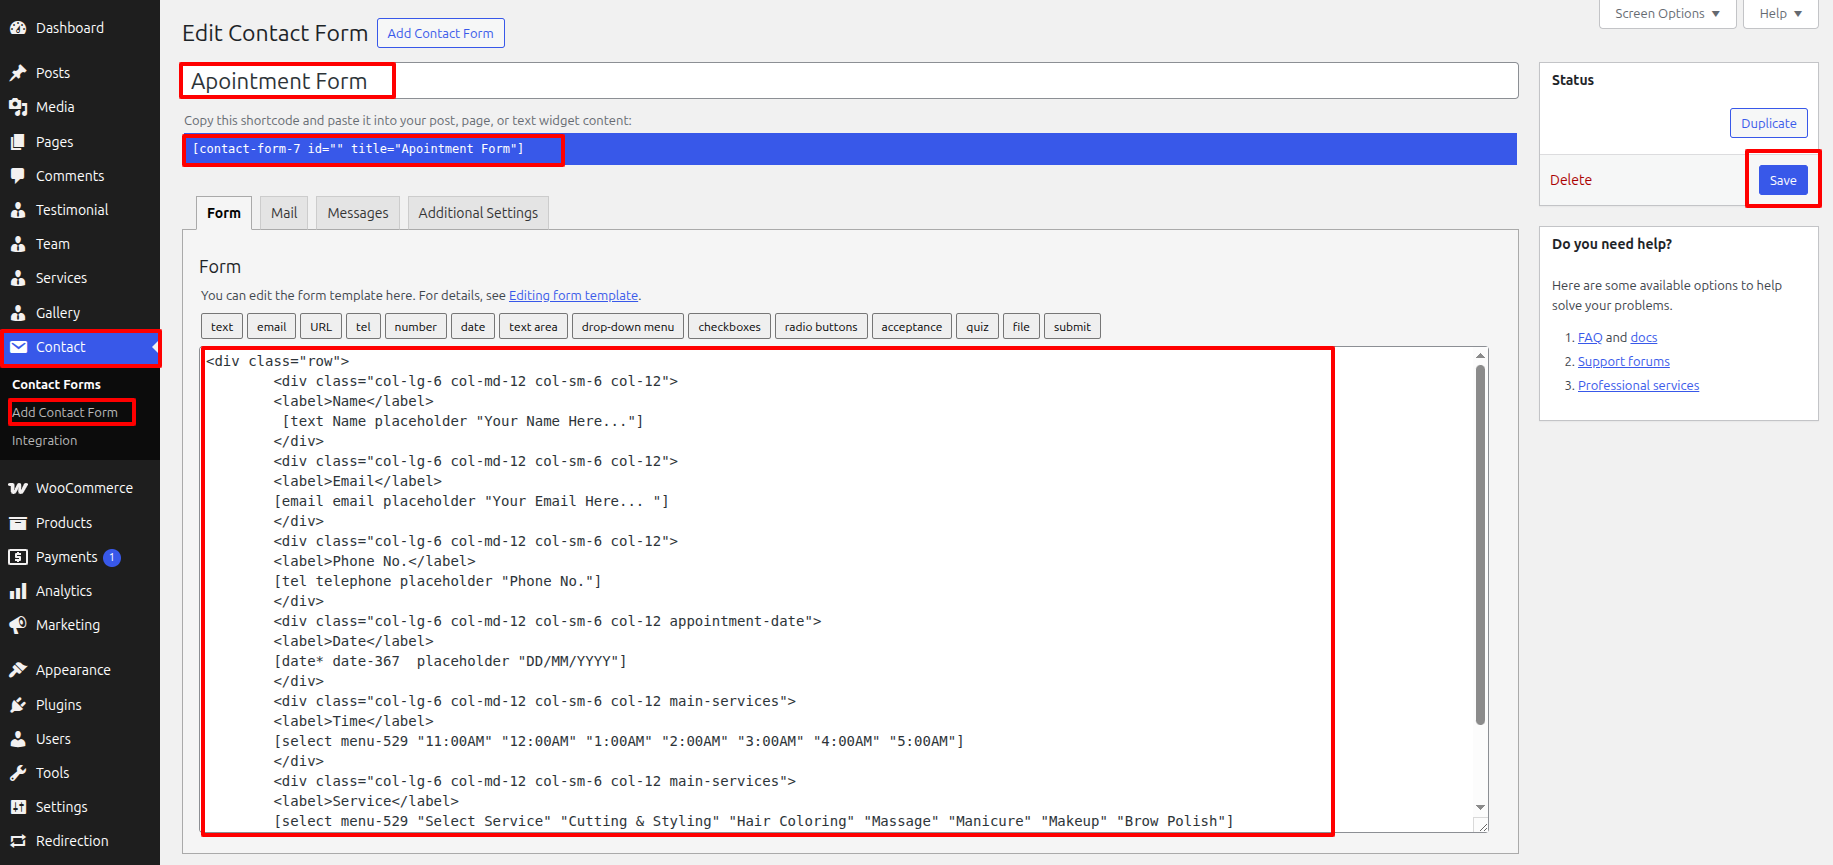Image resolution: width=1833 pixels, height=865 pixels.
Task: Insert a radio buttons form tag
Action: (x=820, y=327)
